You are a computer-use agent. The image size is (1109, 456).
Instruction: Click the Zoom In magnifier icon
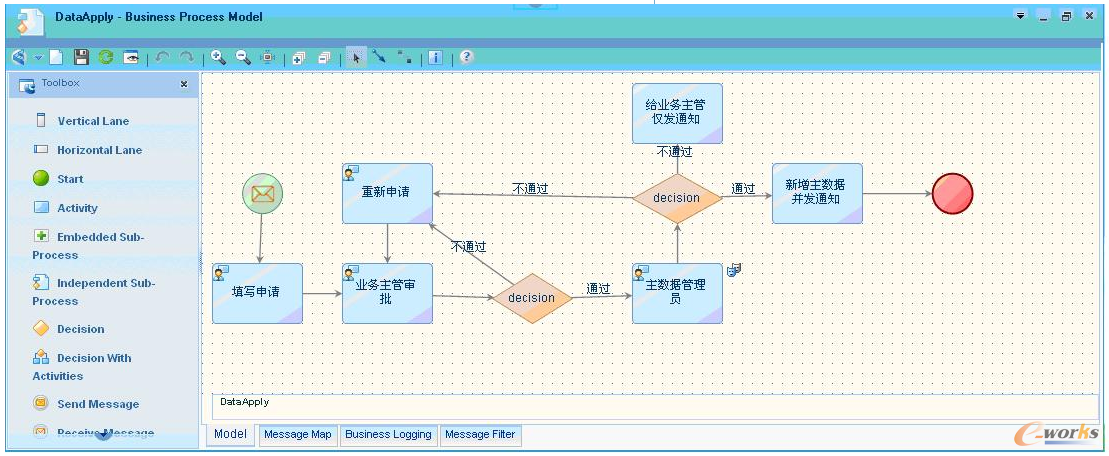(218, 58)
